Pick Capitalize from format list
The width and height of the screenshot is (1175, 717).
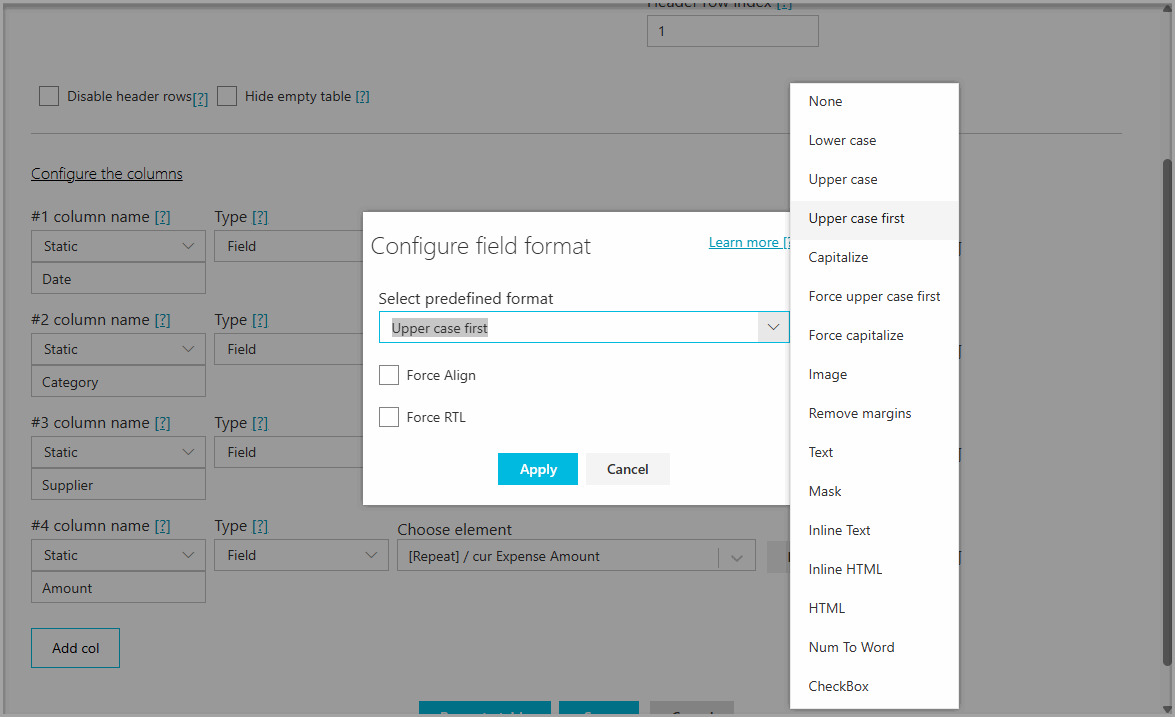pyautogui.click(x=874, y=257)
